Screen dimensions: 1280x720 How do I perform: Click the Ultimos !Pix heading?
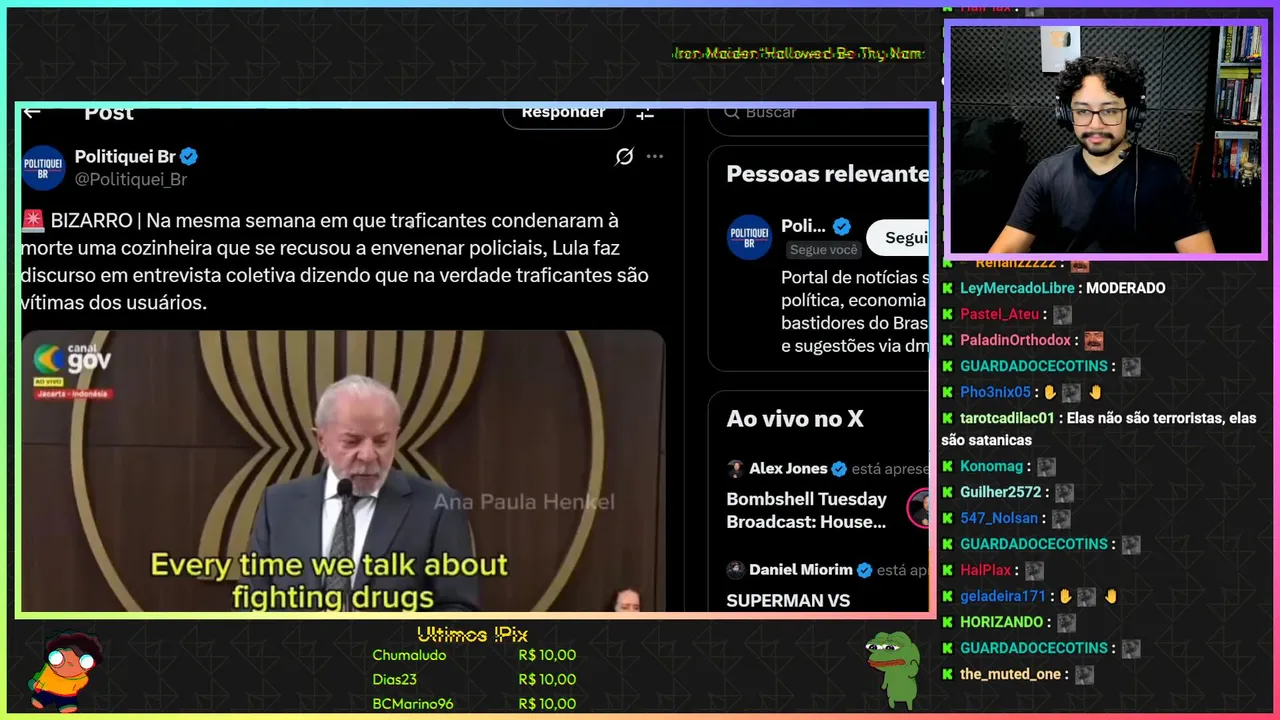click(472, 635)
